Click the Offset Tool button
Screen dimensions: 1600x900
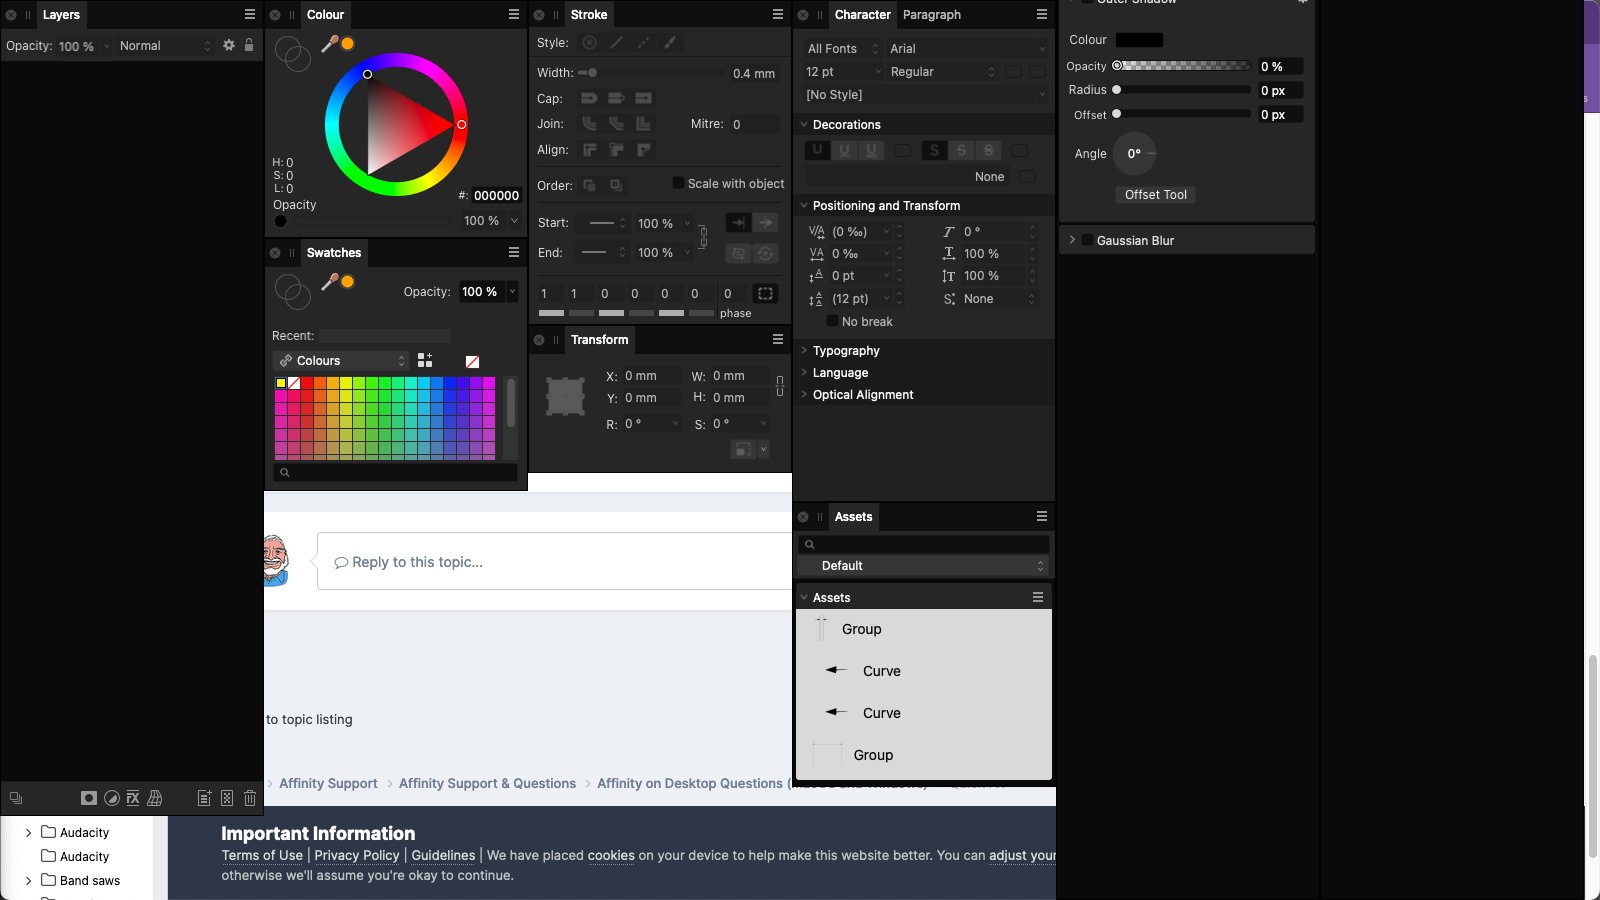pyautogui.click(x=1156, y=195)
